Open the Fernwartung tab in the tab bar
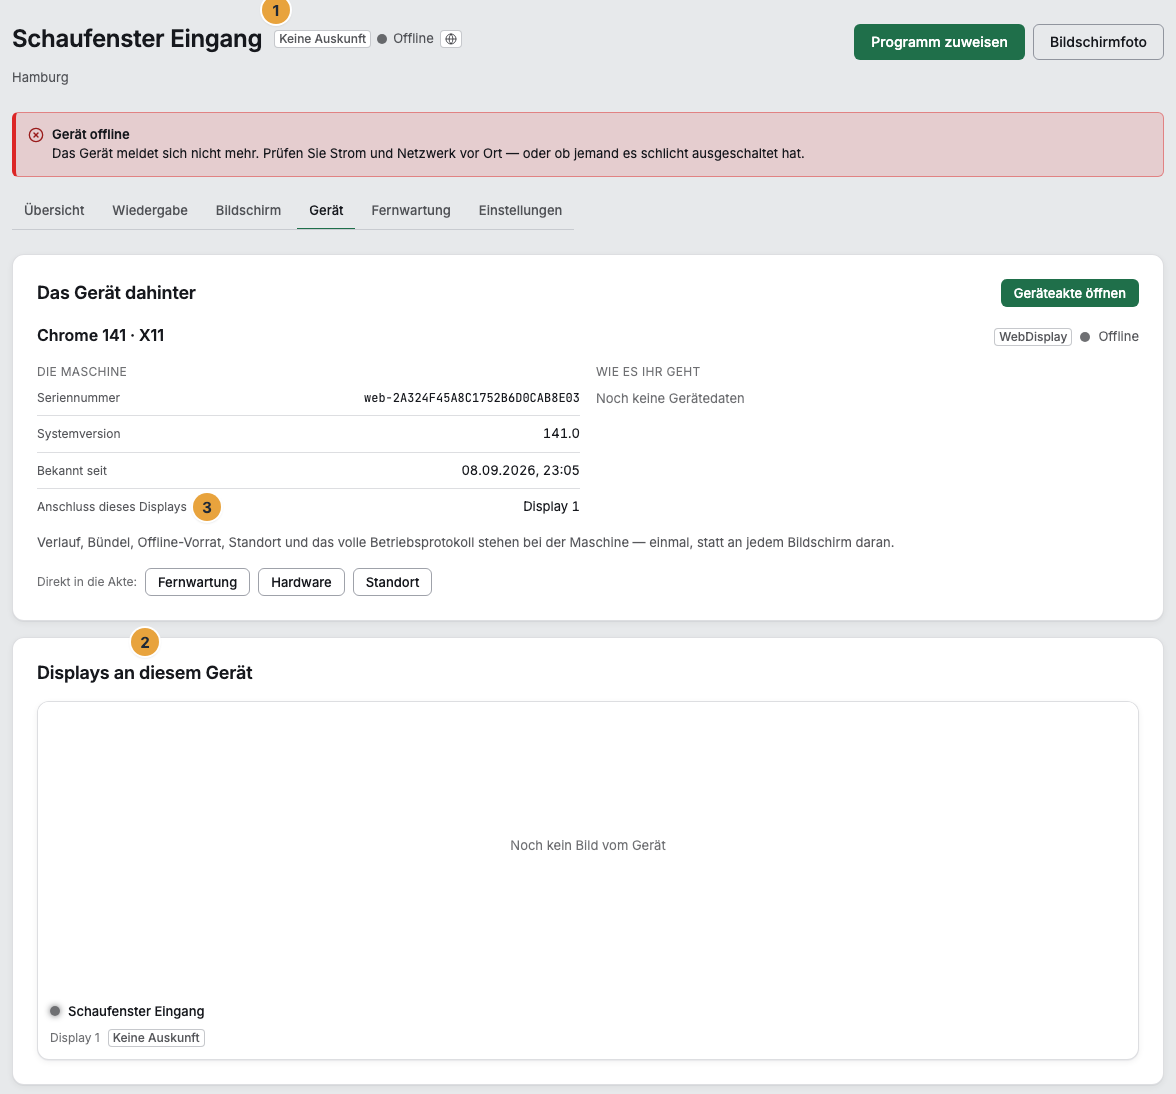Viewport: 1176px width, 1094px height. coord(411,211)
